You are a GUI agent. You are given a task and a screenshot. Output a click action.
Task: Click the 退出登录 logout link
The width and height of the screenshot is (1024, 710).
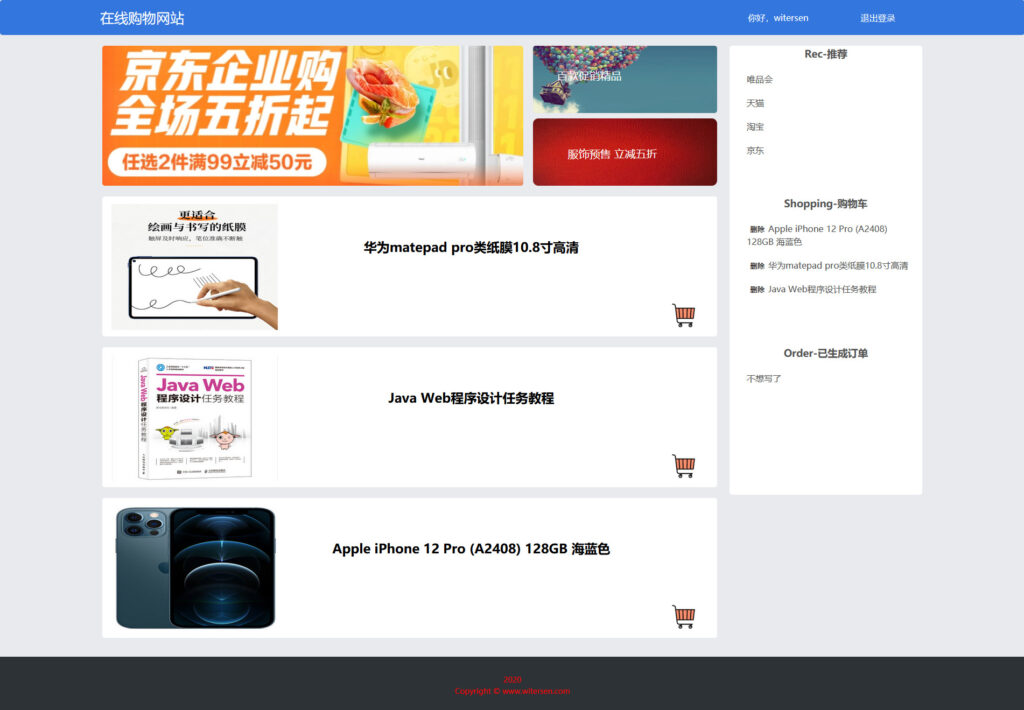pos(877,18)
